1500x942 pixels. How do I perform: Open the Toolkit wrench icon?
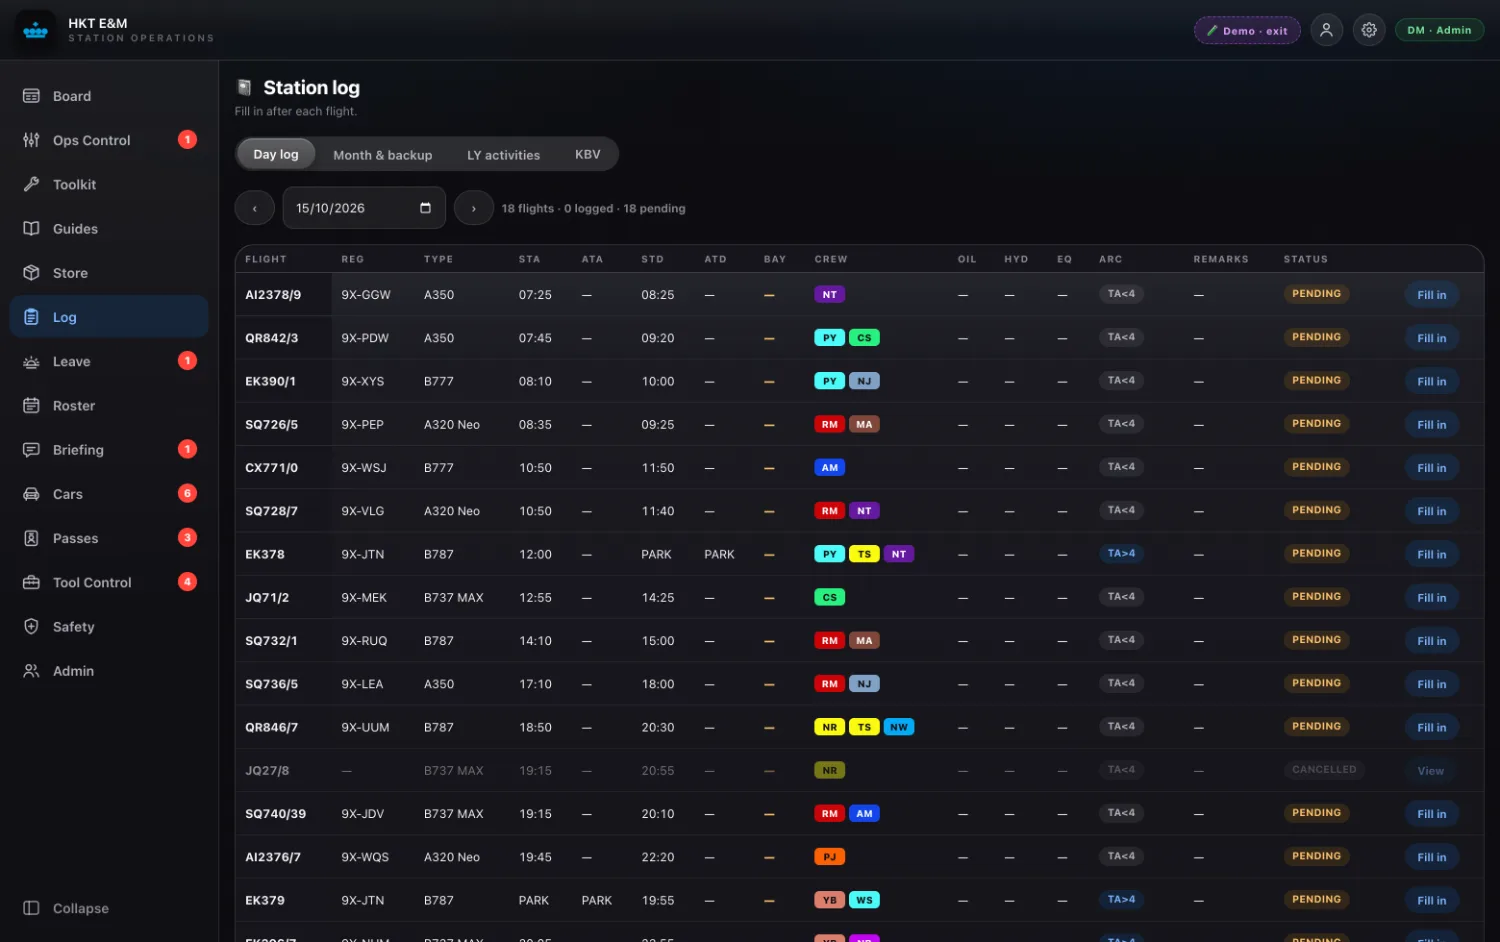click(x=31, y=184)
